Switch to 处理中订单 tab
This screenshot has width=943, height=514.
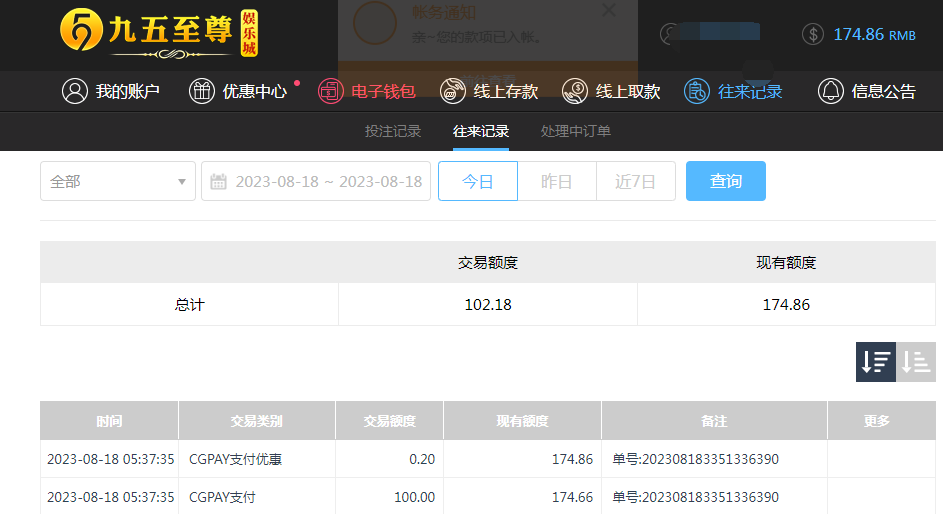pos(576,131)
